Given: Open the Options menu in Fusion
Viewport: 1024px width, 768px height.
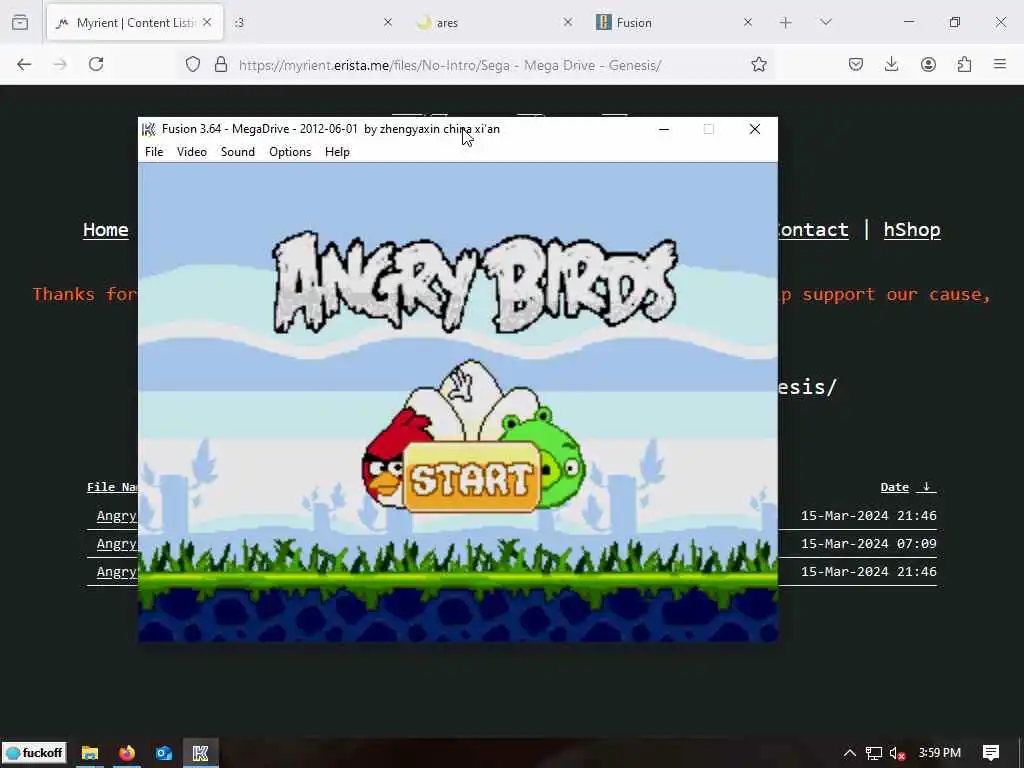Looking at the screenshot, I should [x=290, y=152].
